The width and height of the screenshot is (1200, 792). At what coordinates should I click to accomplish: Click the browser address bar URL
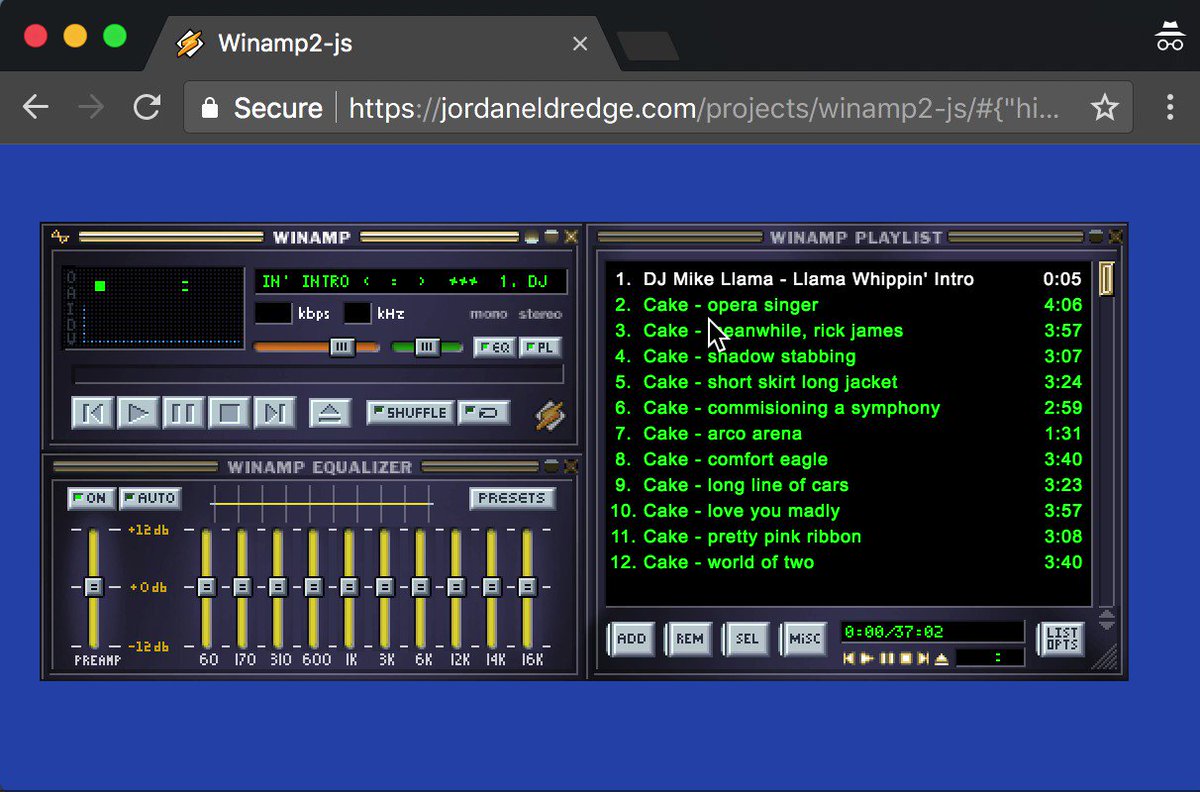(704, 108)
